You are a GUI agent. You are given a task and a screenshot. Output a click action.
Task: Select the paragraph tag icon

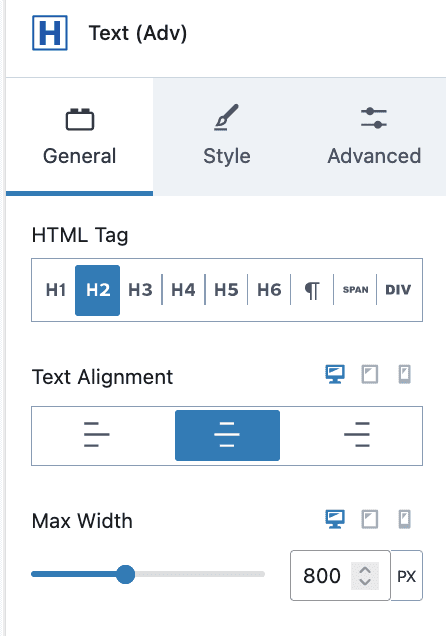pyautogui.click(x=312, y=290)
